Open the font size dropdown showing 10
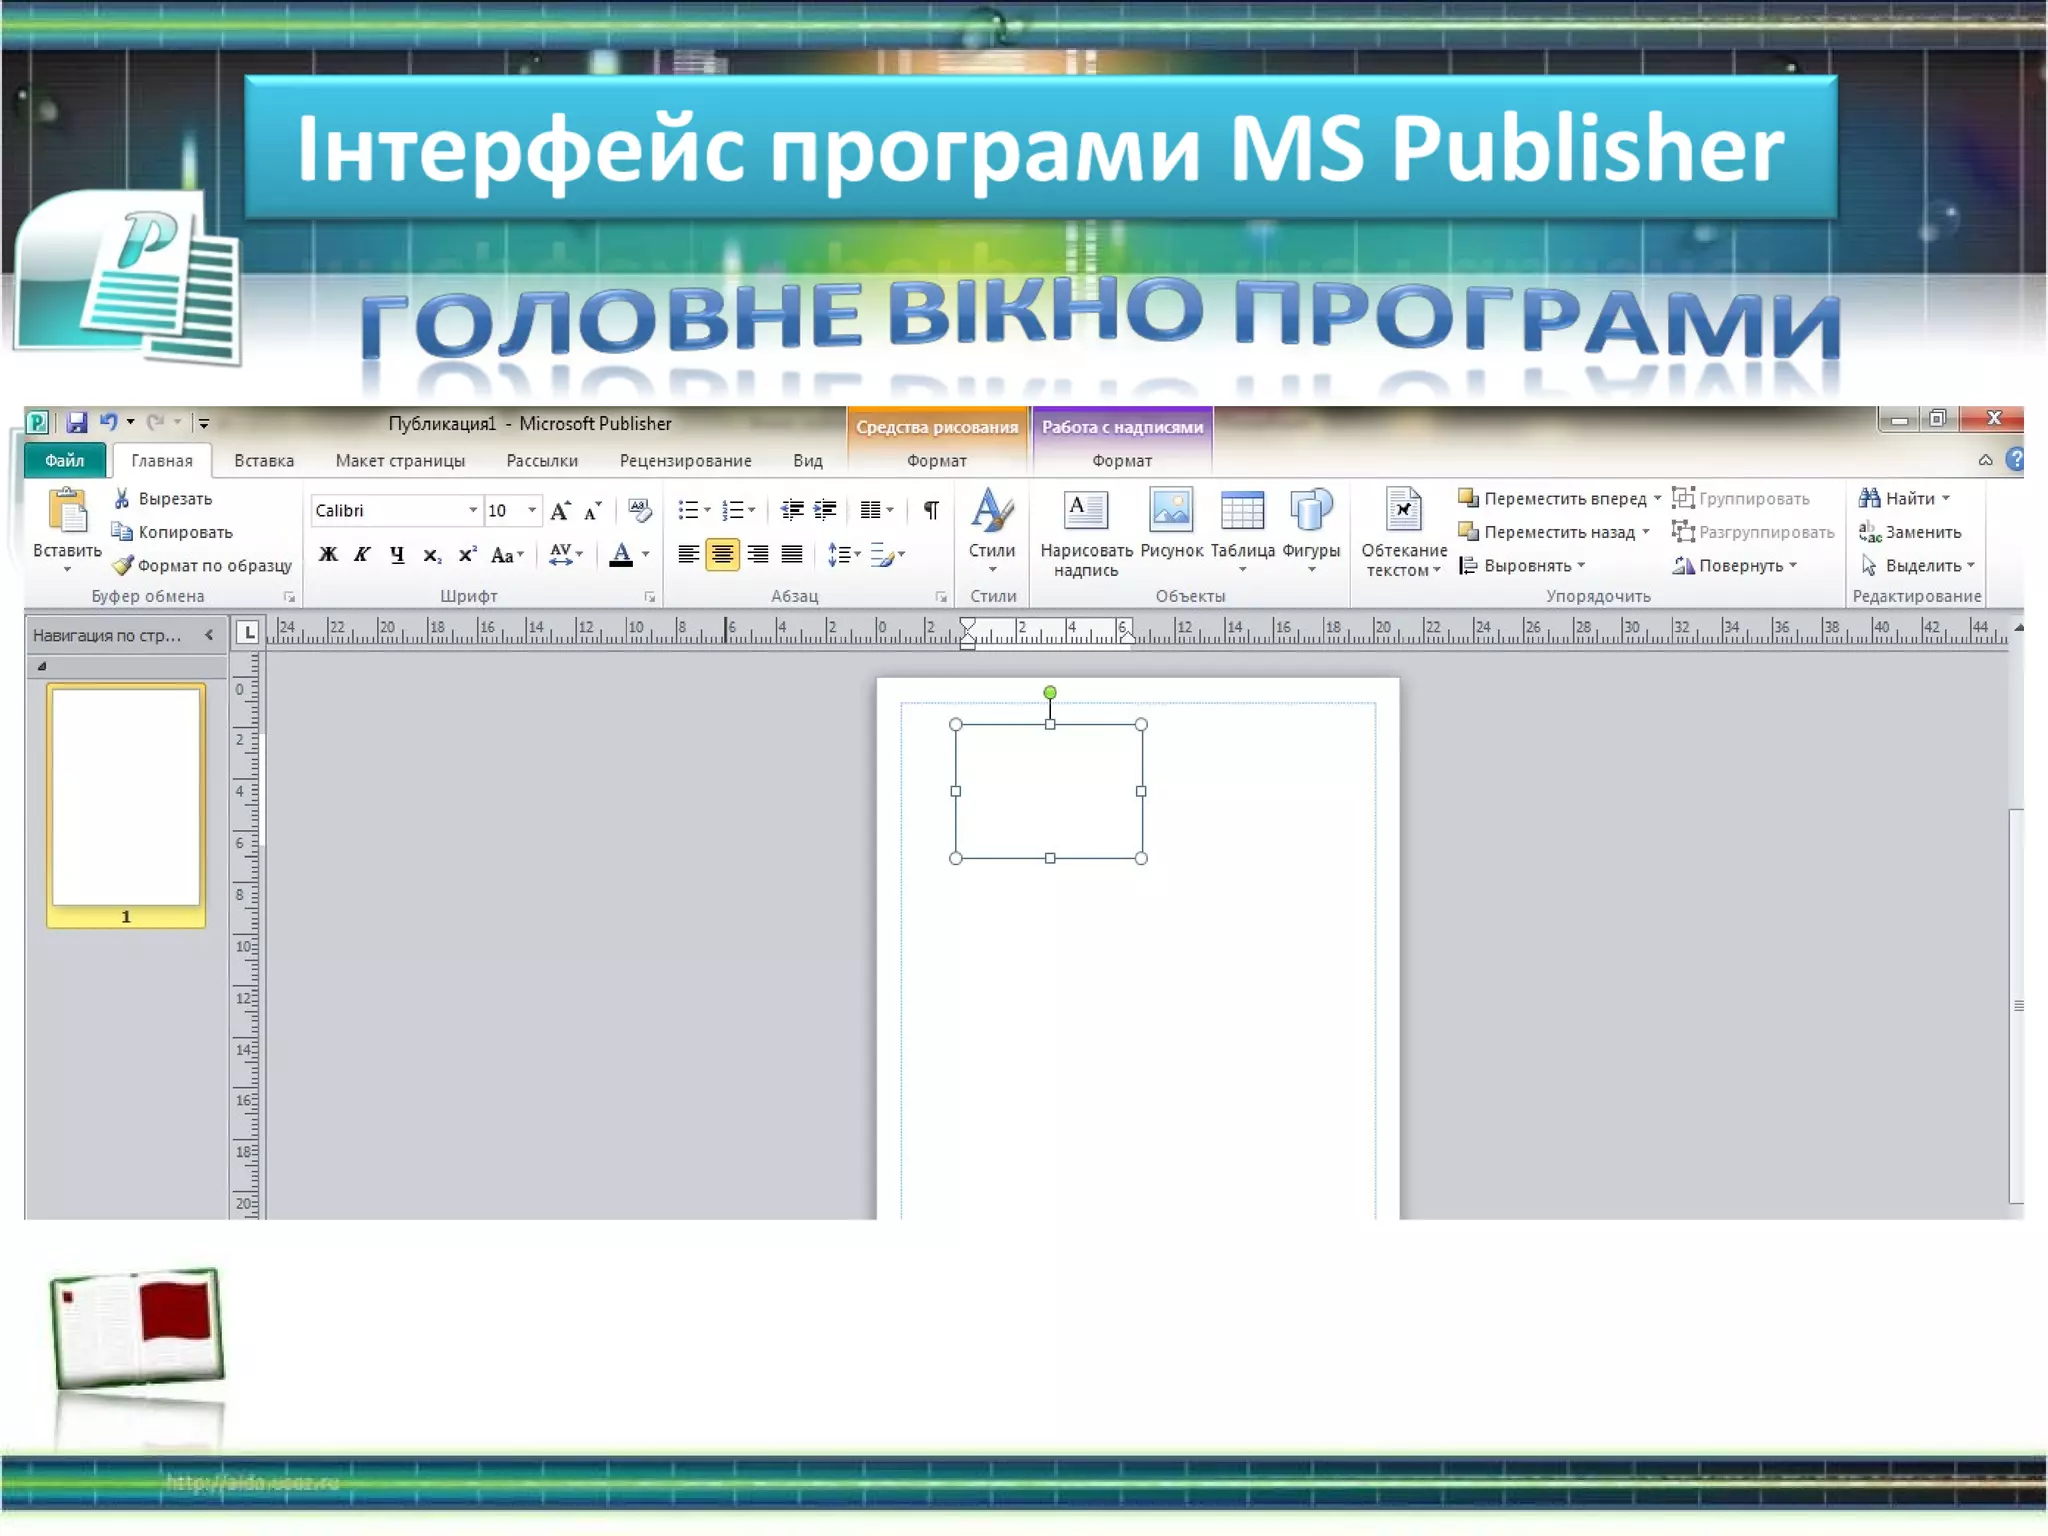Image resolution: width=2048 pixels, height=1536 pixels. point(532,511)
